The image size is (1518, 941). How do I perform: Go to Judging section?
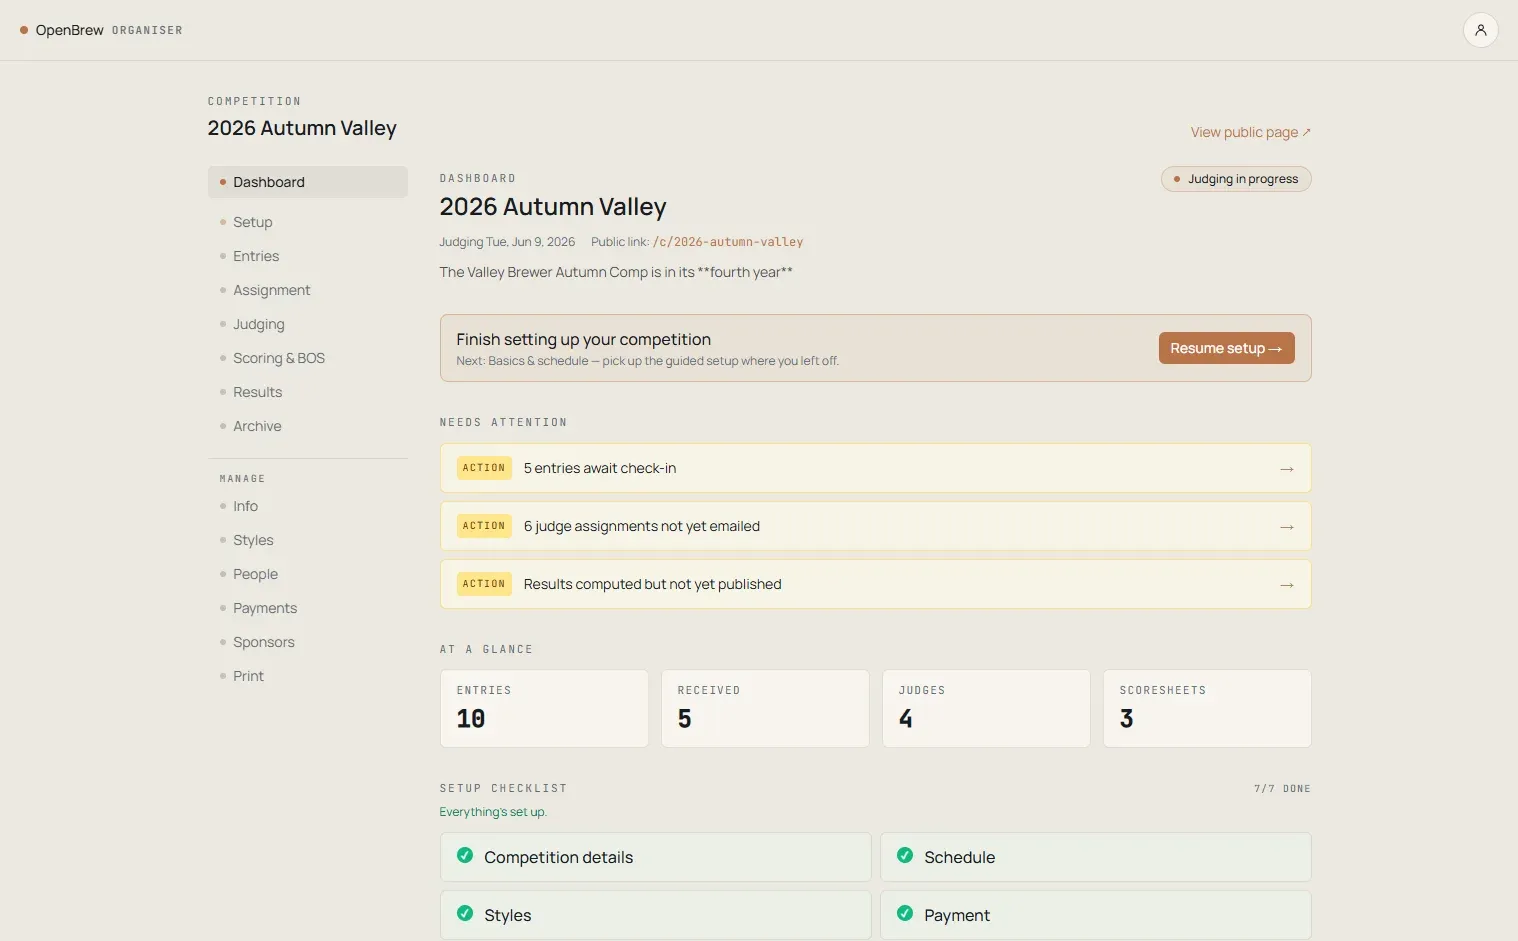click(308, 324)
